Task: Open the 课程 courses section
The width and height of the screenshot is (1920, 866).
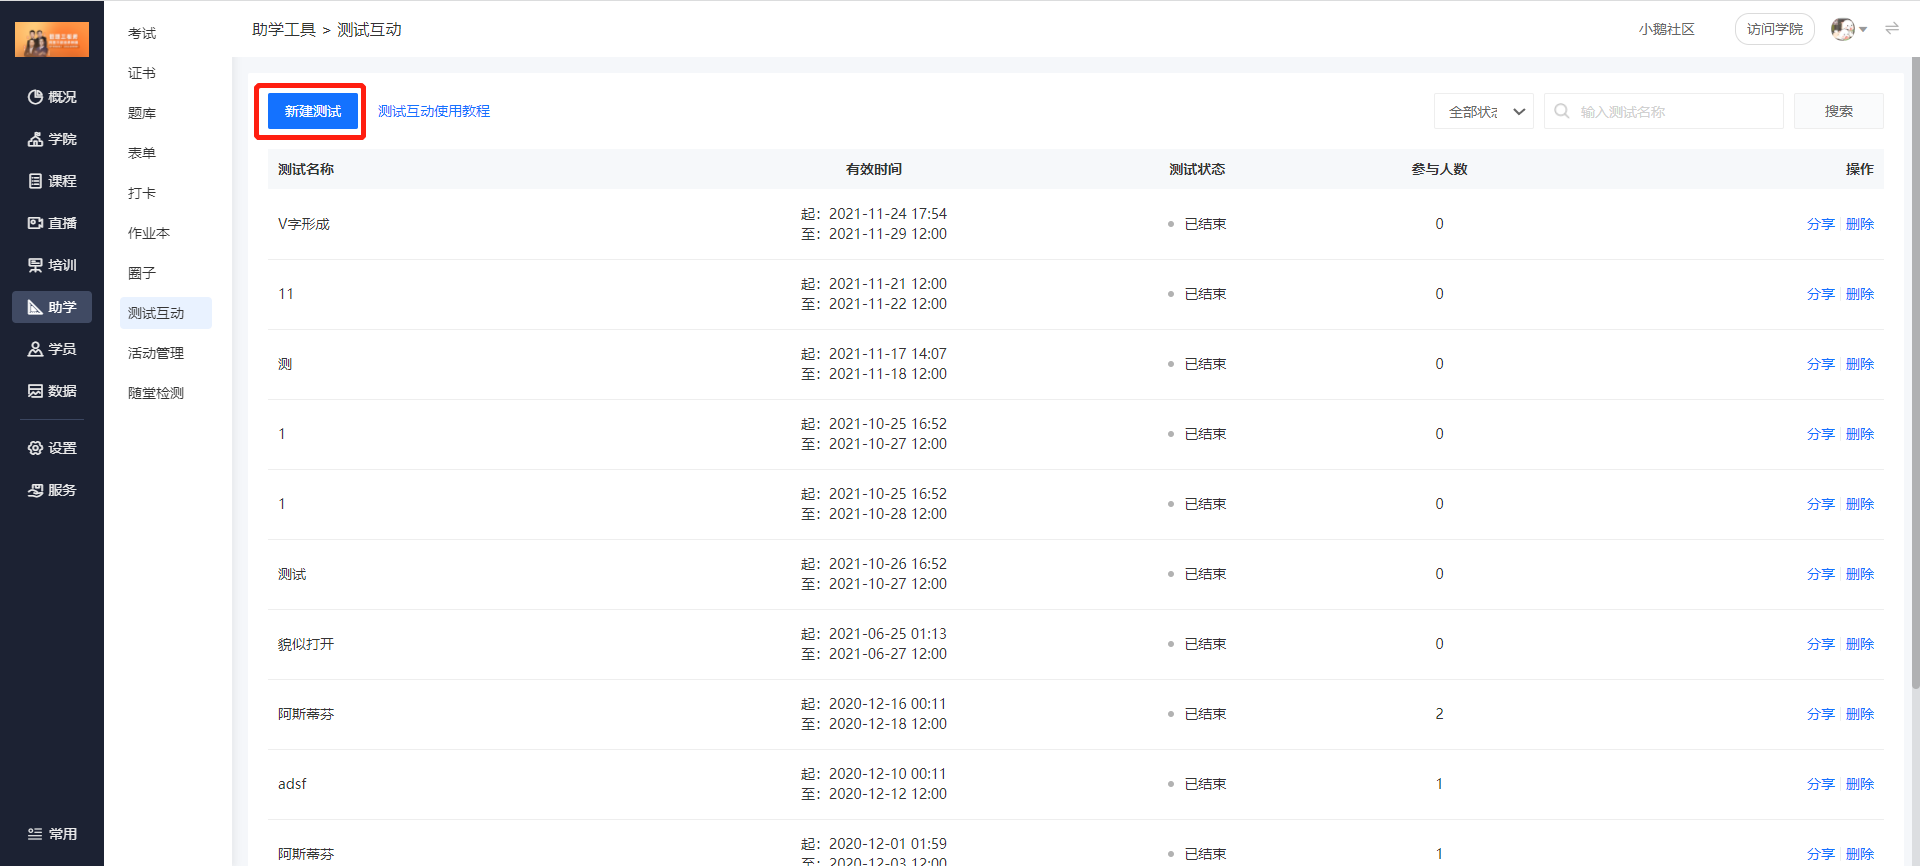Action: pos(52,181)
